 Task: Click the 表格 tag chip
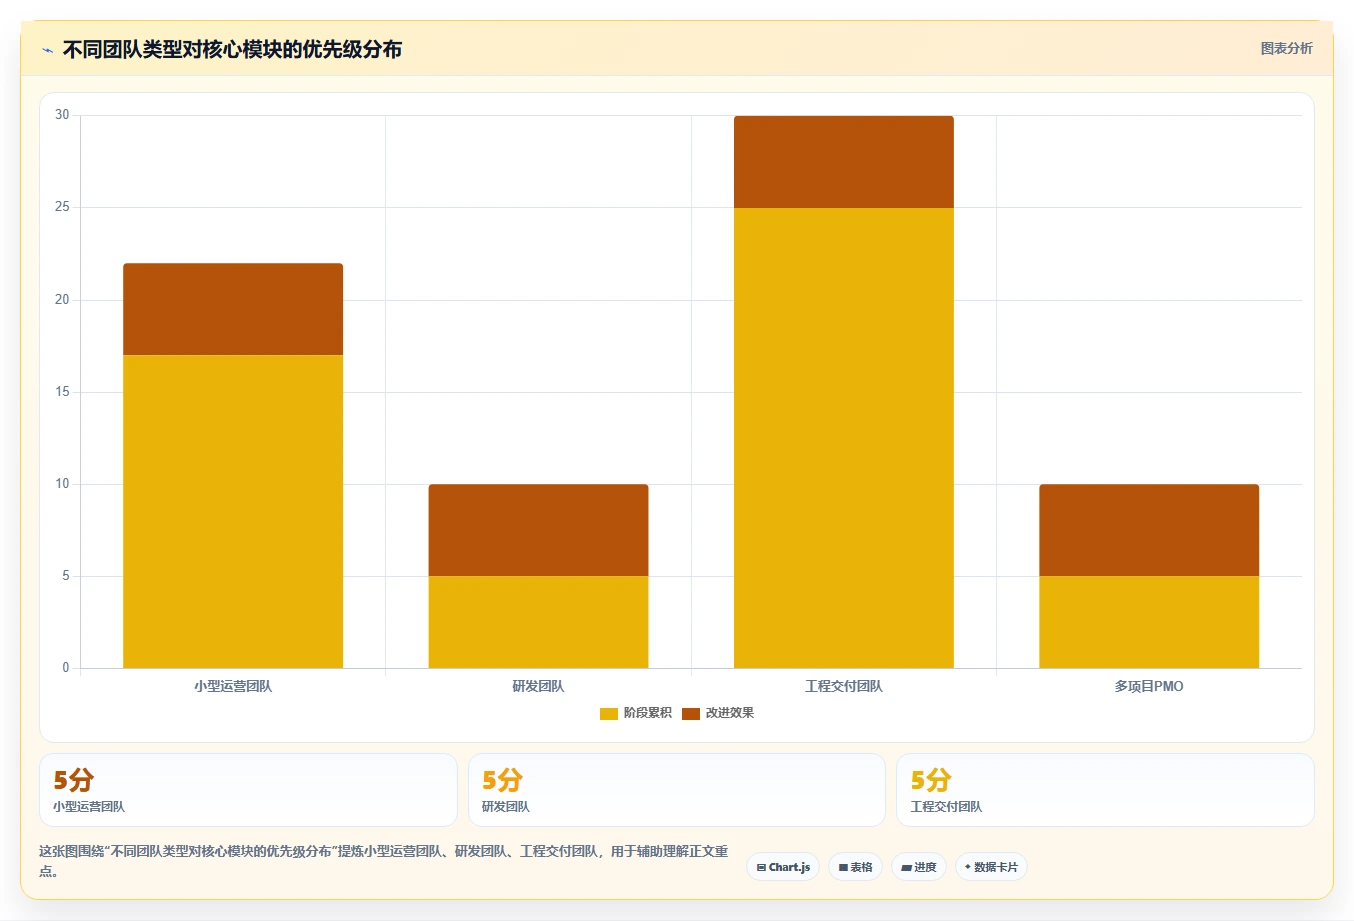click(855, 867)
